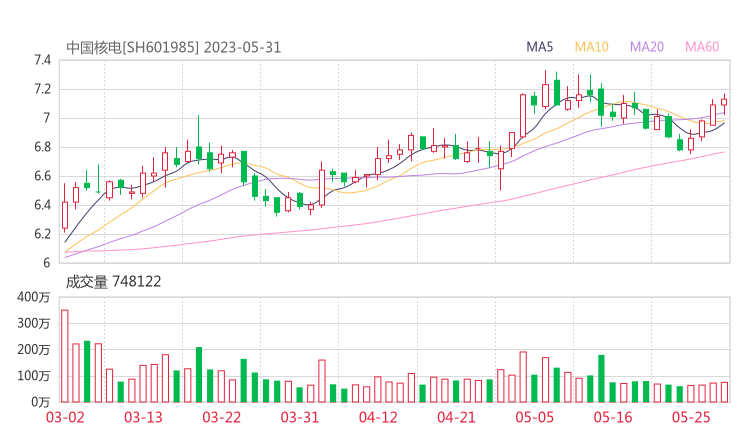This screenshot has height=440, width=740.
Task: Click the 6.4 price axis label
Action: [x=42, y=205]
